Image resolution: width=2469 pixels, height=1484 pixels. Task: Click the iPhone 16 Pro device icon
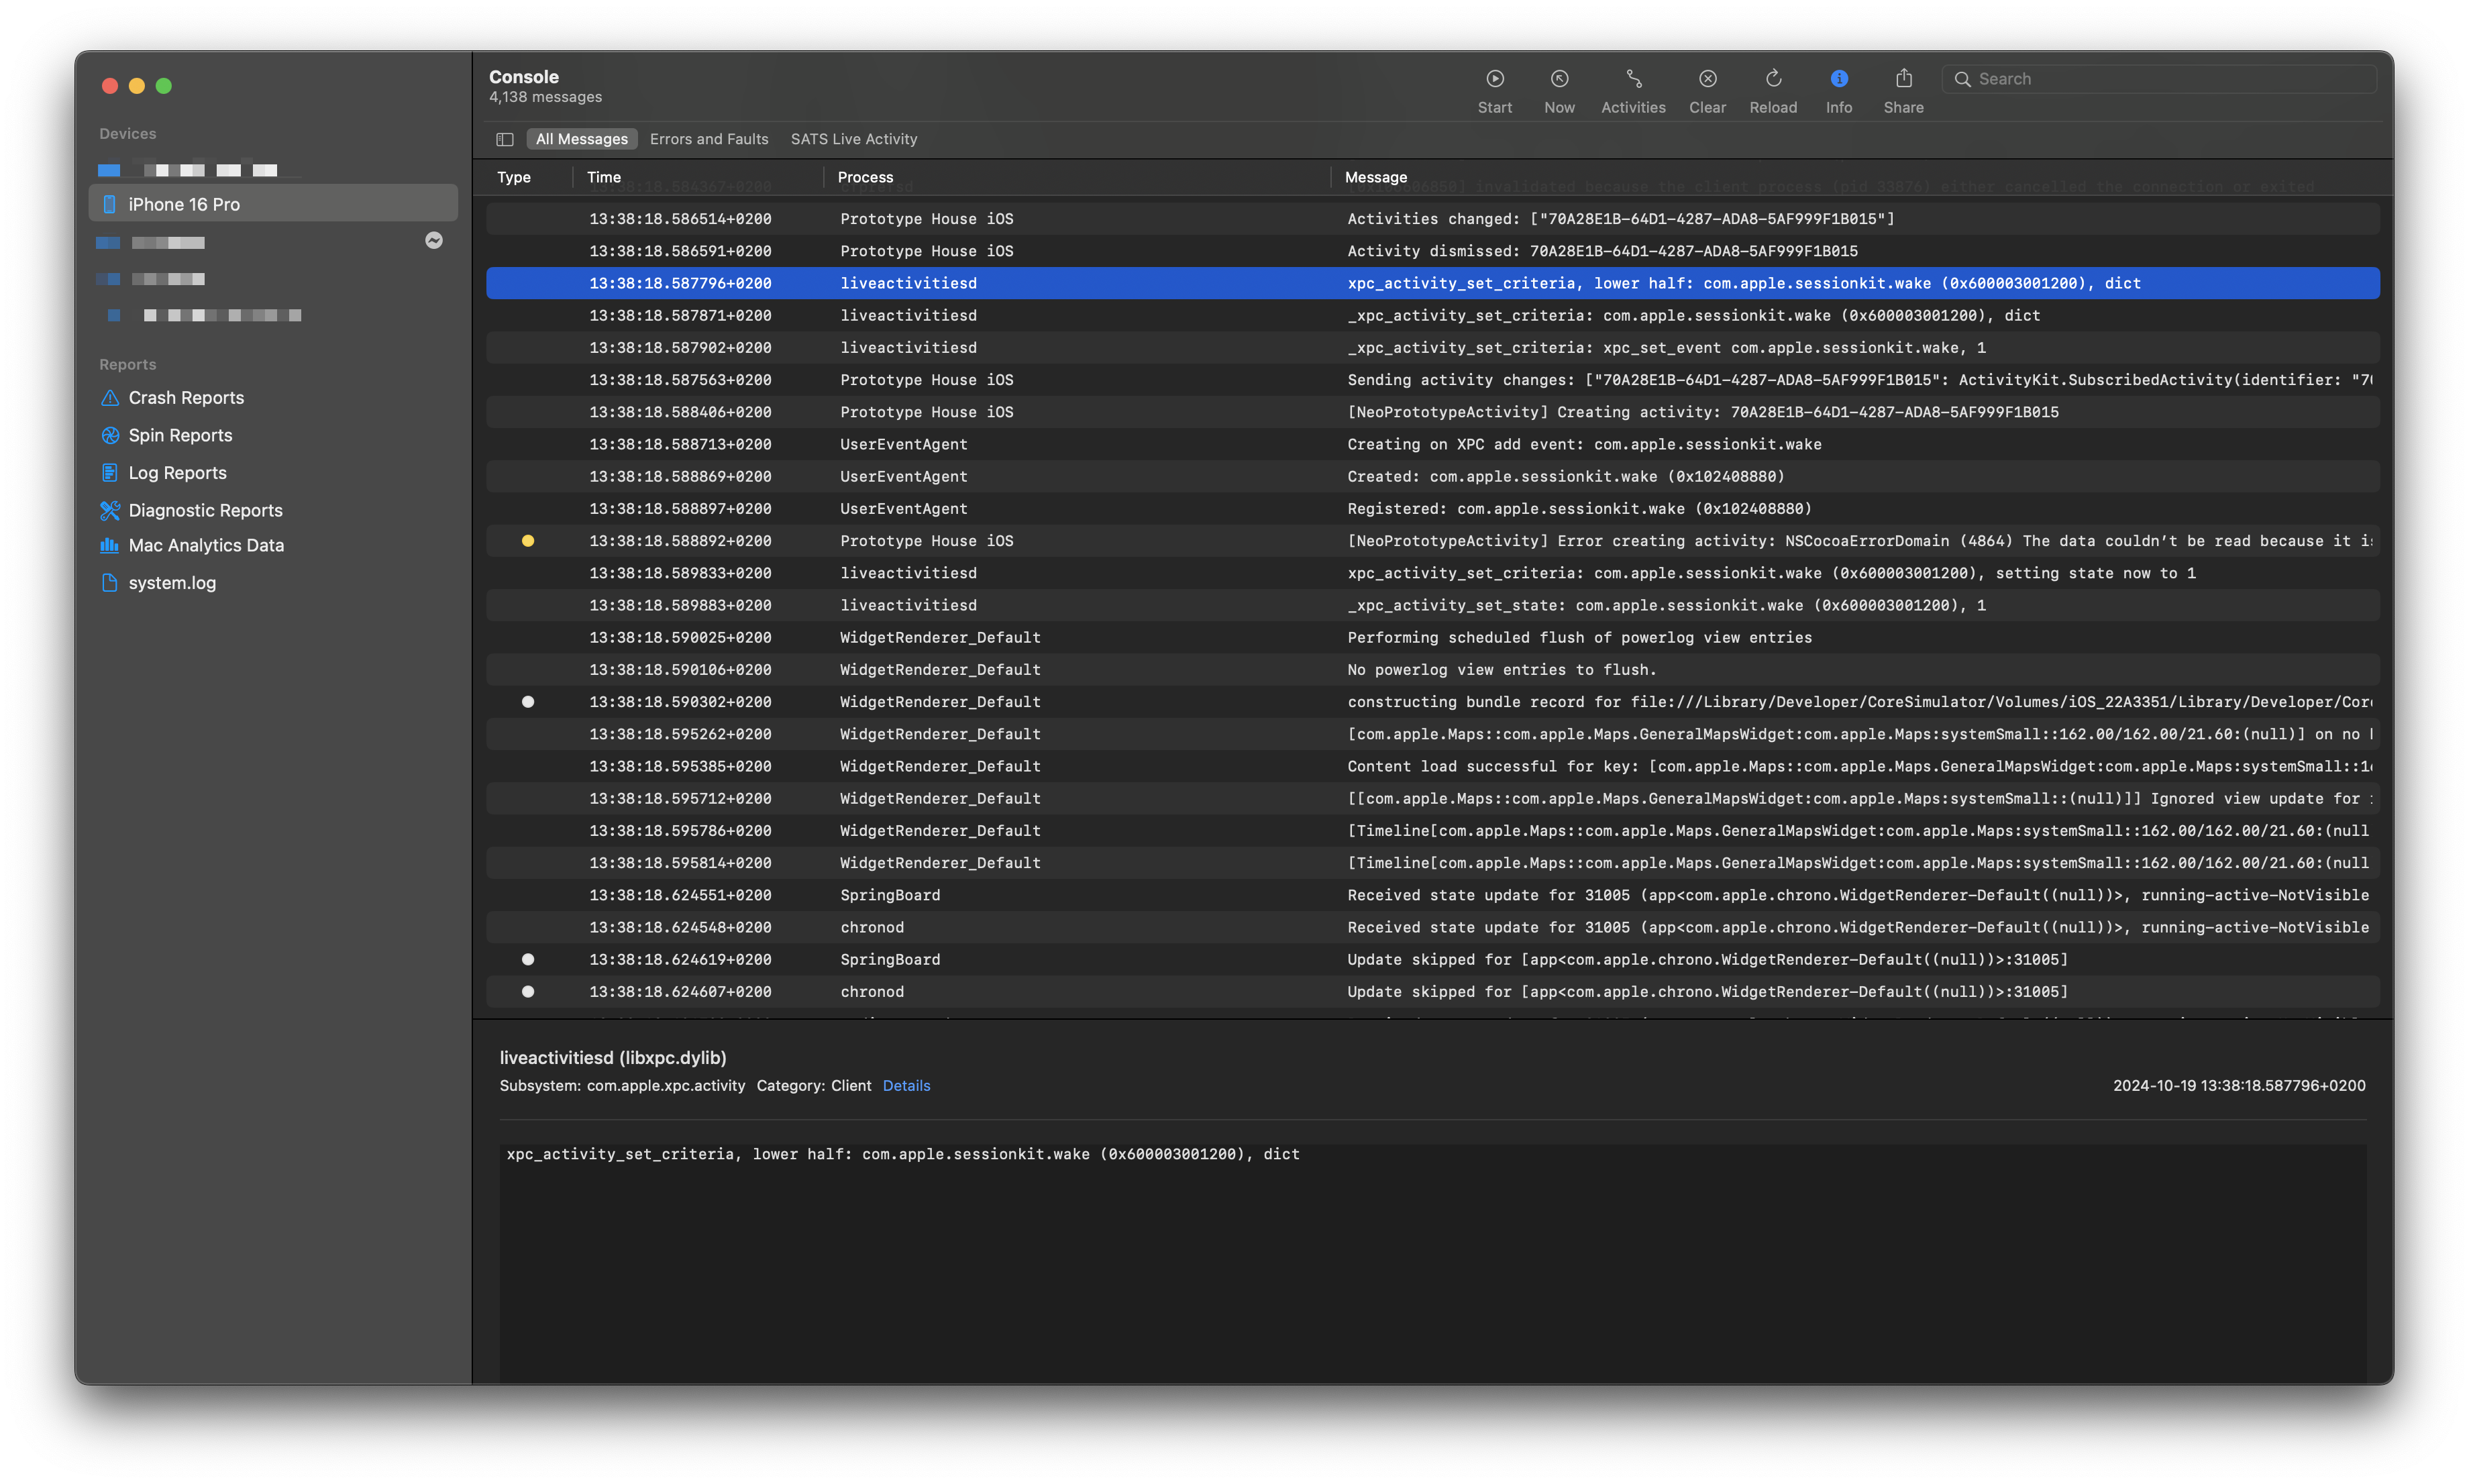pos(110,204)
